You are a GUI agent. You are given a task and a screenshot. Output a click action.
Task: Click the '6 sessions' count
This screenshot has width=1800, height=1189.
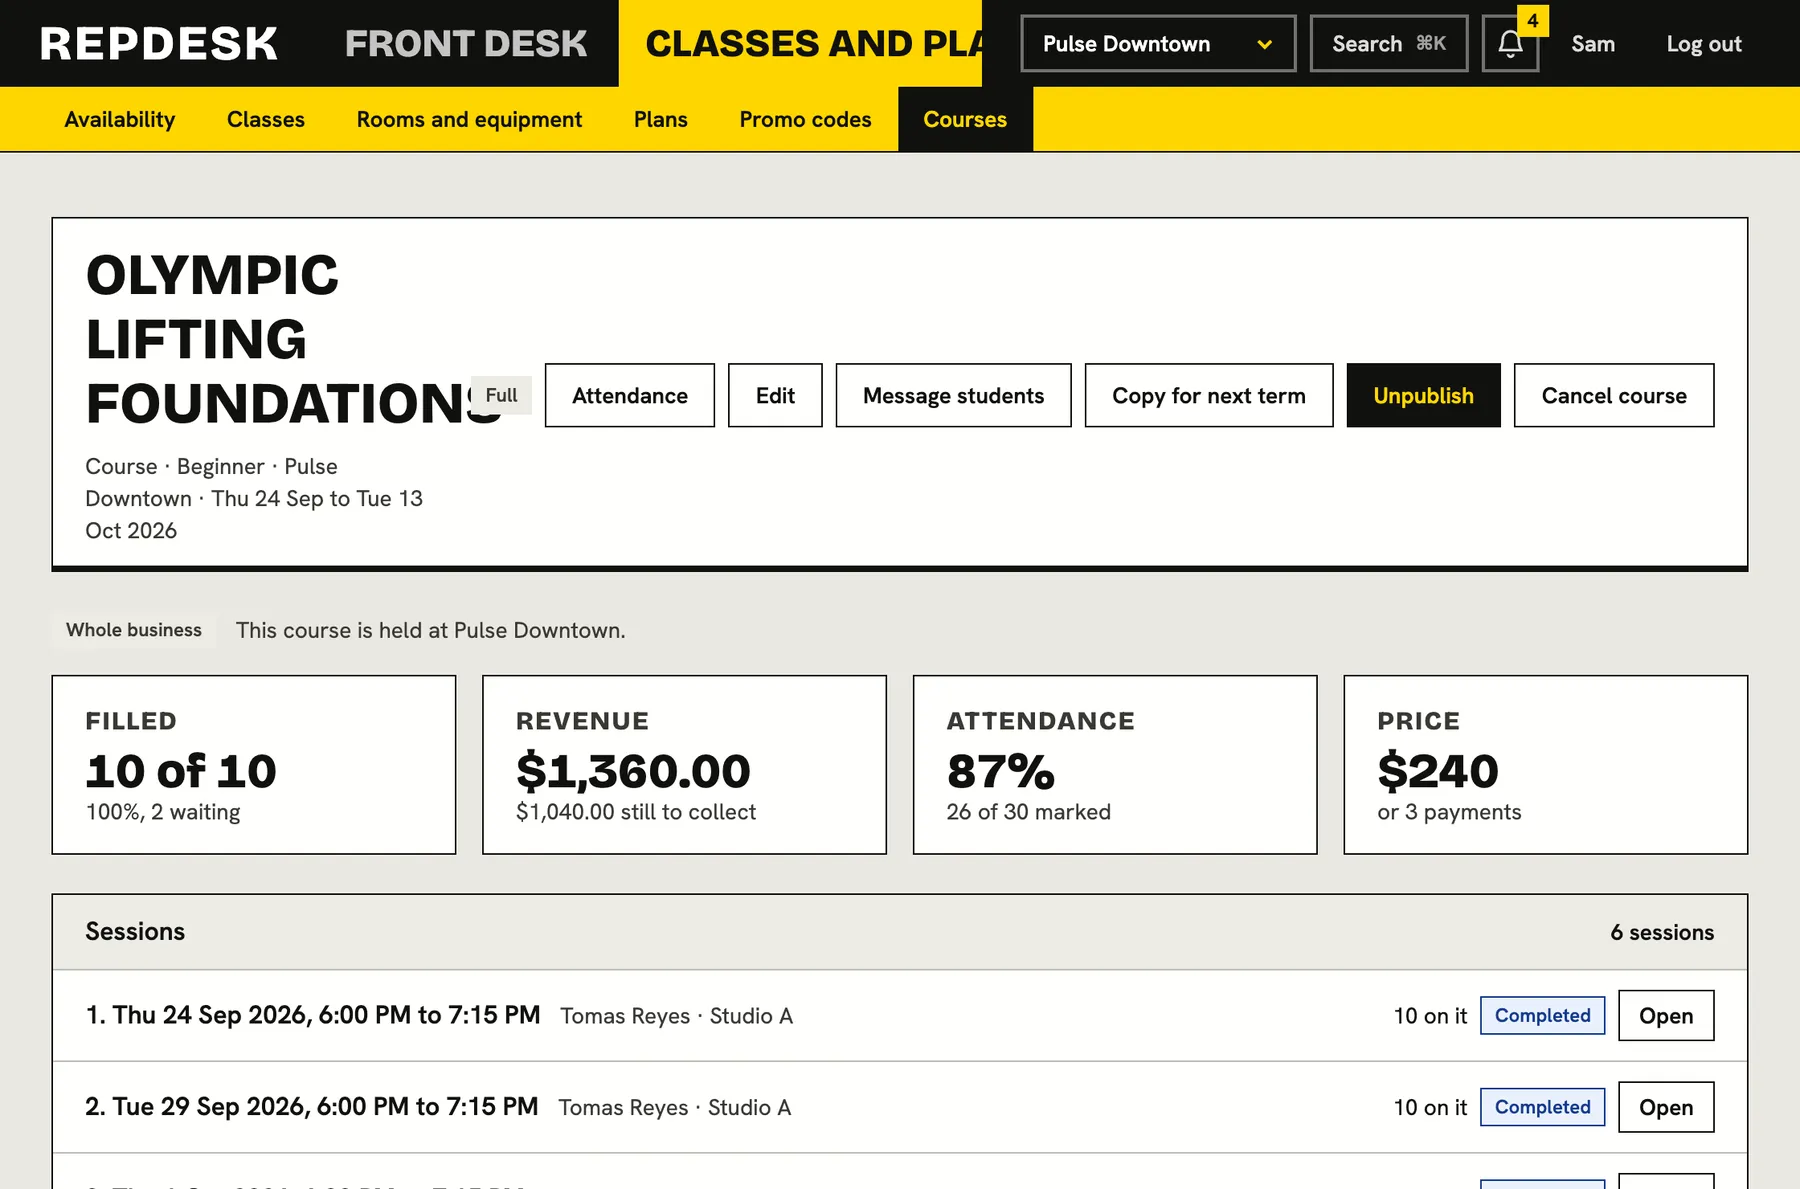(x=1662, y=932)
